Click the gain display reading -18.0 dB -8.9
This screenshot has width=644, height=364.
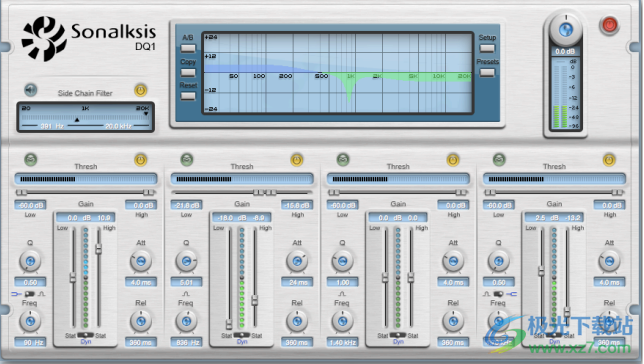click(x=242, y=217)
